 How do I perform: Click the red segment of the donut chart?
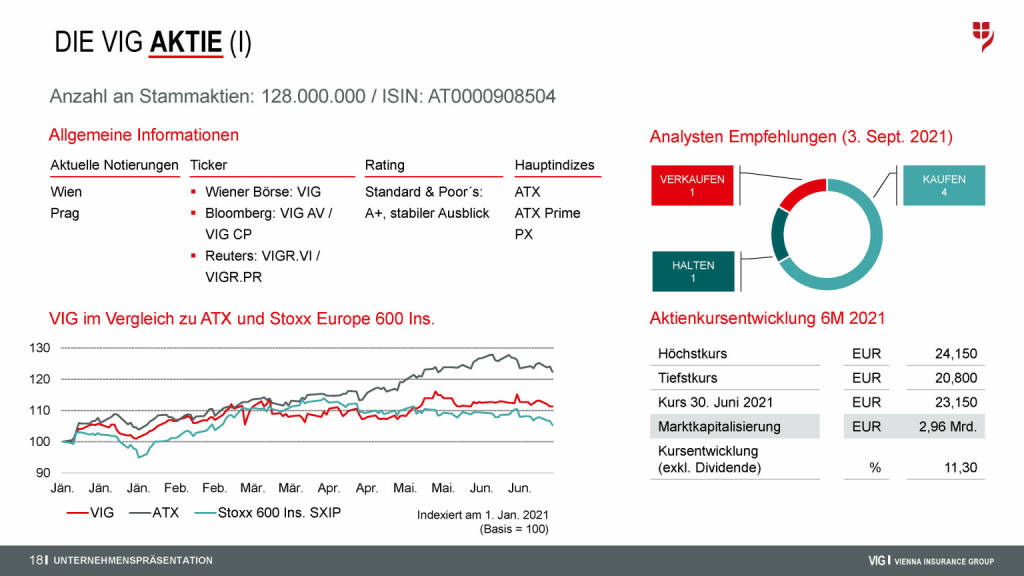(801, 193)
